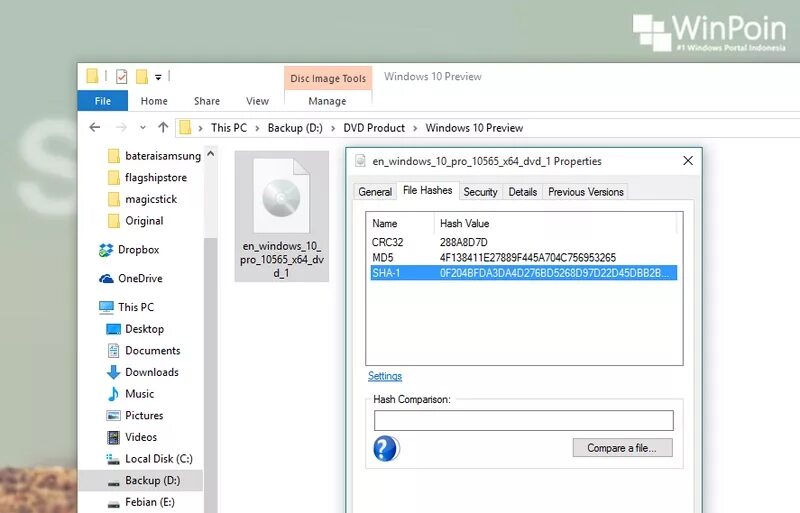Image resolution: width=800 pixels, height=513 pixels.
Task: Switch to the General tab in Properties
Action: click(x=375, y=192)
